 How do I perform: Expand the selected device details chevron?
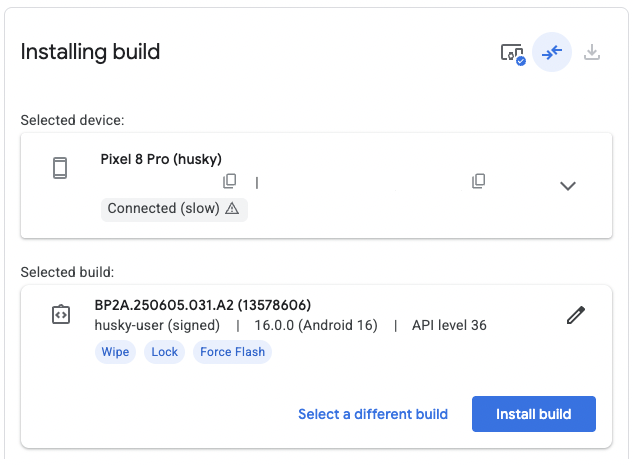tap(568, 186)
